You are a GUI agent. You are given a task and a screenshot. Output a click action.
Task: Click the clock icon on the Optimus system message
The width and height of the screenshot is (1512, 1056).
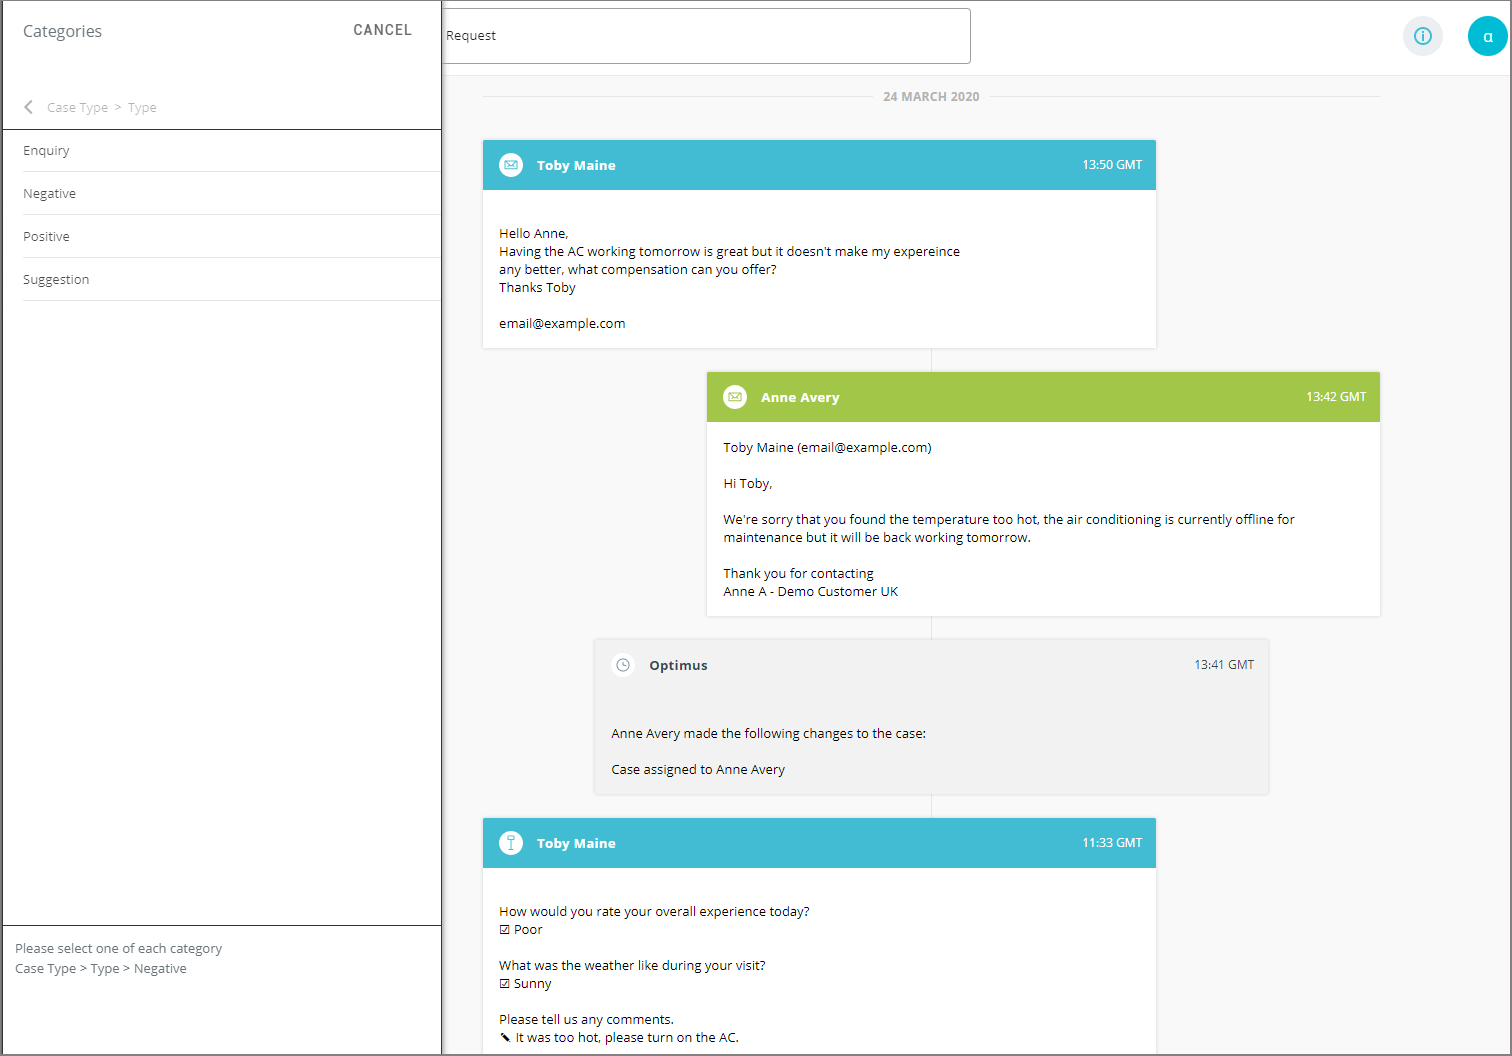(623, 664)
